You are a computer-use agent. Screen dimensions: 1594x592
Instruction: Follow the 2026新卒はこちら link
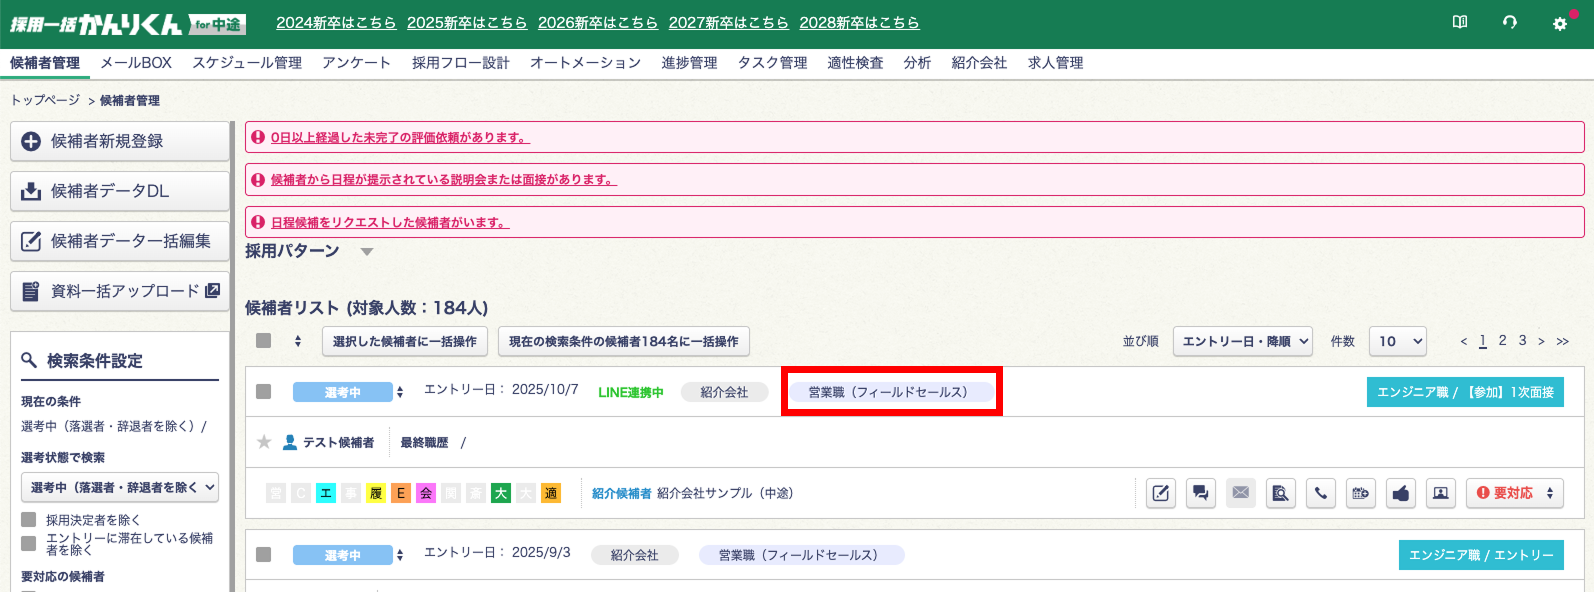pos(598,23)
